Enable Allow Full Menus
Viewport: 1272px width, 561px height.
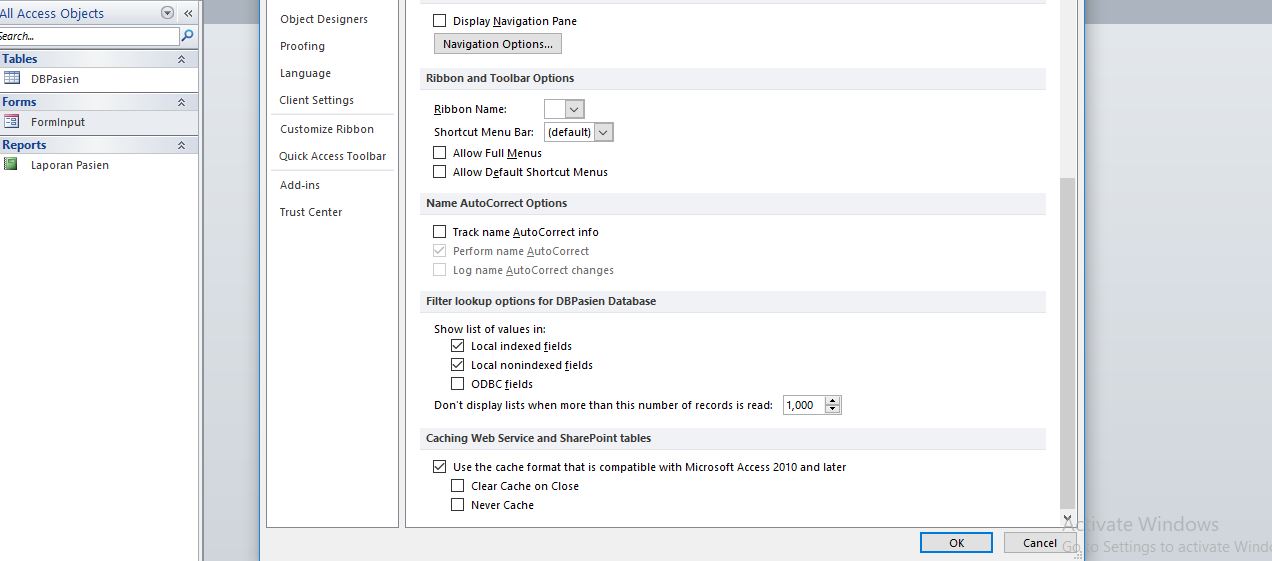440,153
